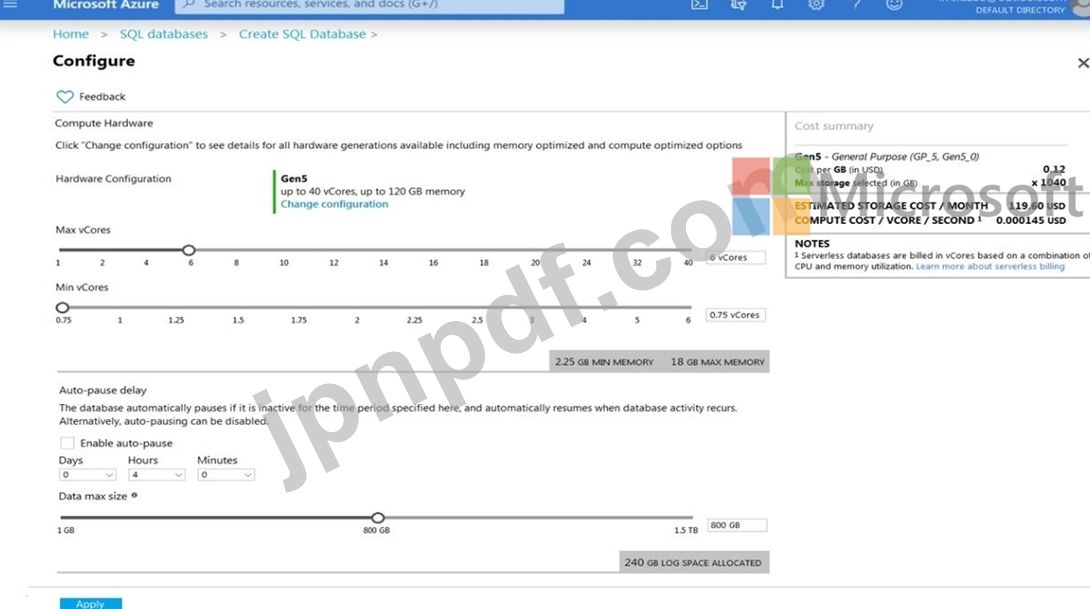Show notifications bell

click(777, 5)
